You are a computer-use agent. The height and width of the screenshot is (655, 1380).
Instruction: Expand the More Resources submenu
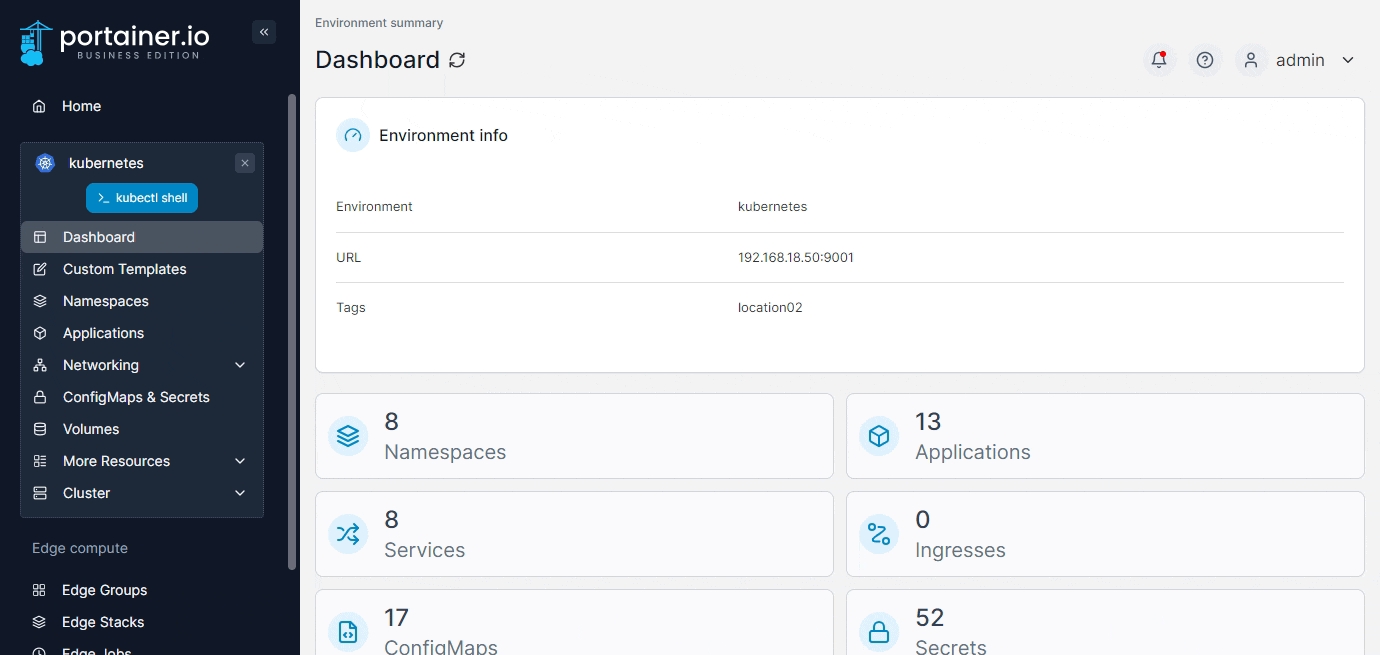coord(240,461)
